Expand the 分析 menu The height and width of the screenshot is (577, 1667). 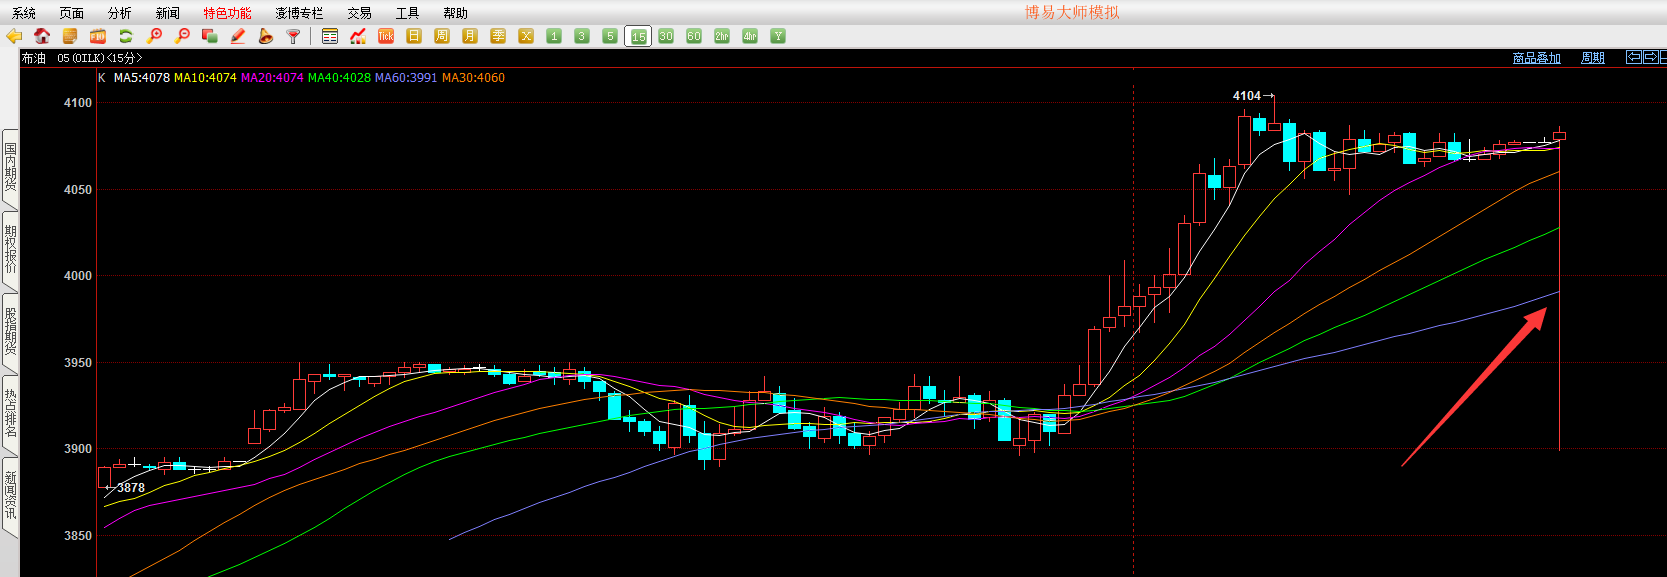click(119, 13)
